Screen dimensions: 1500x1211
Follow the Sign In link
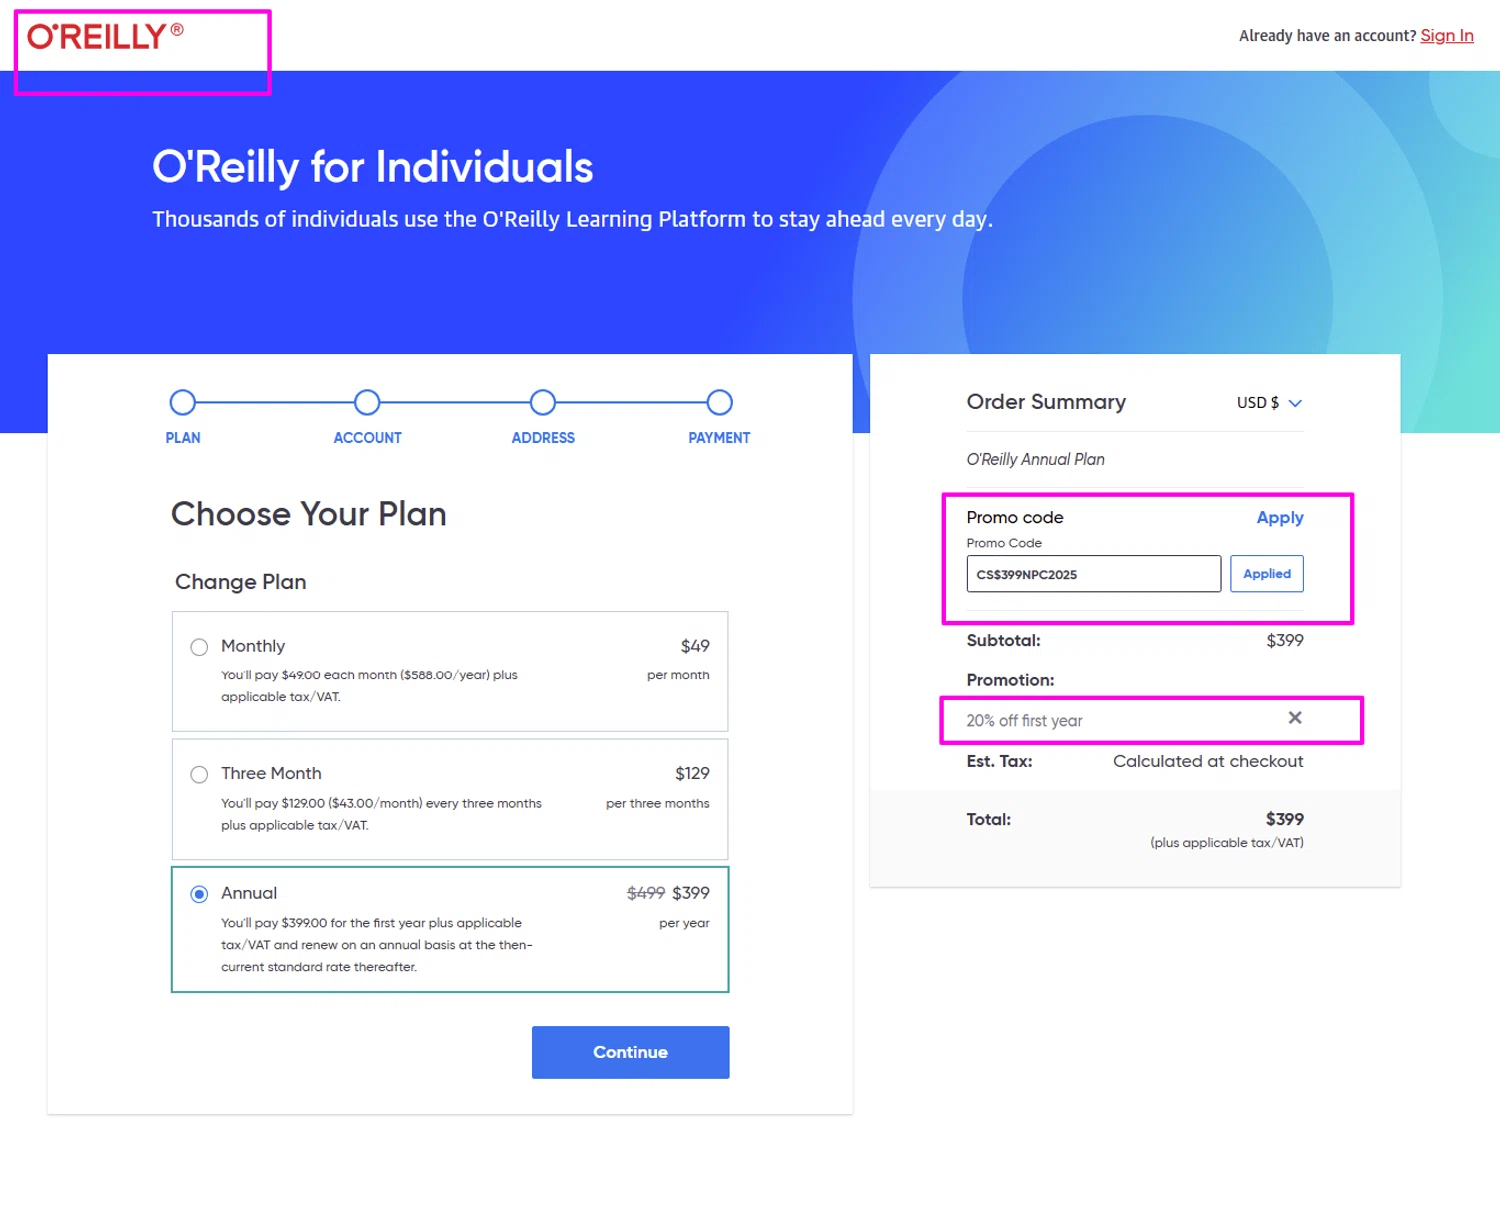point(1447,36)
